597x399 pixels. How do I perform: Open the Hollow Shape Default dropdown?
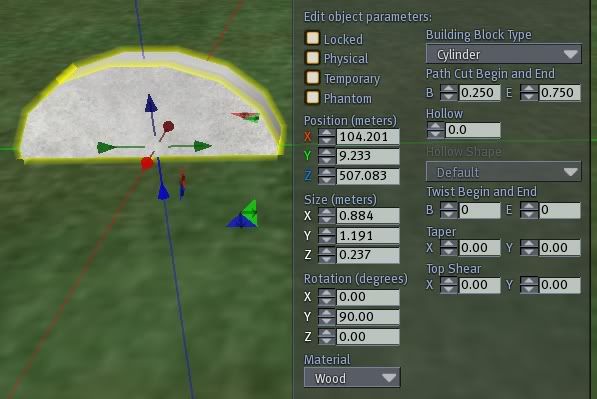(503, 172)
